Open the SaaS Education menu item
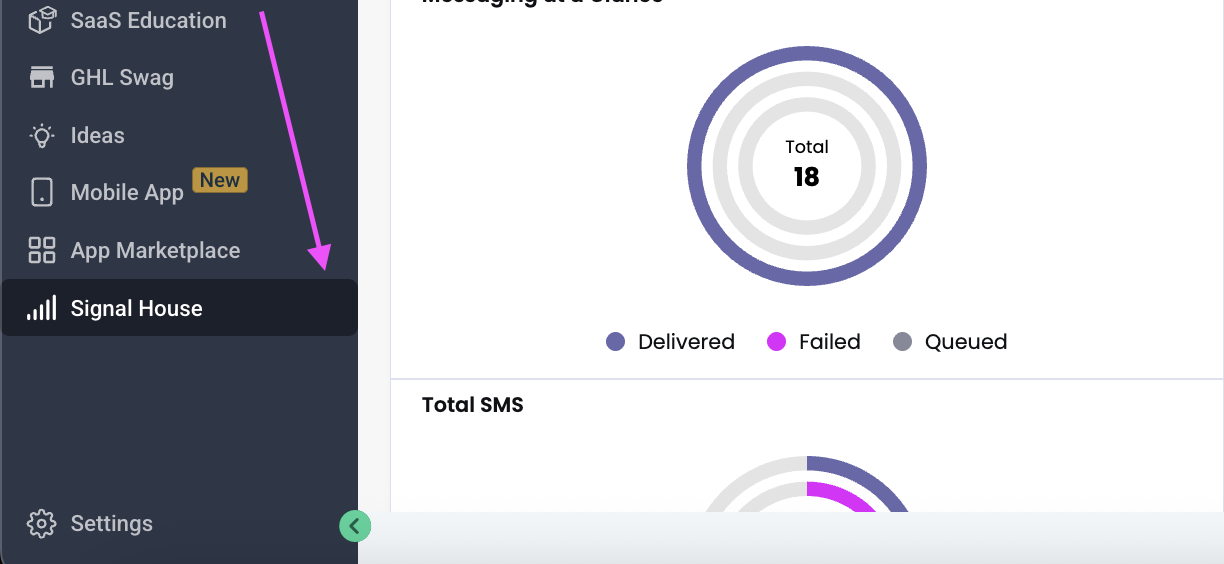 pos(148,20)
